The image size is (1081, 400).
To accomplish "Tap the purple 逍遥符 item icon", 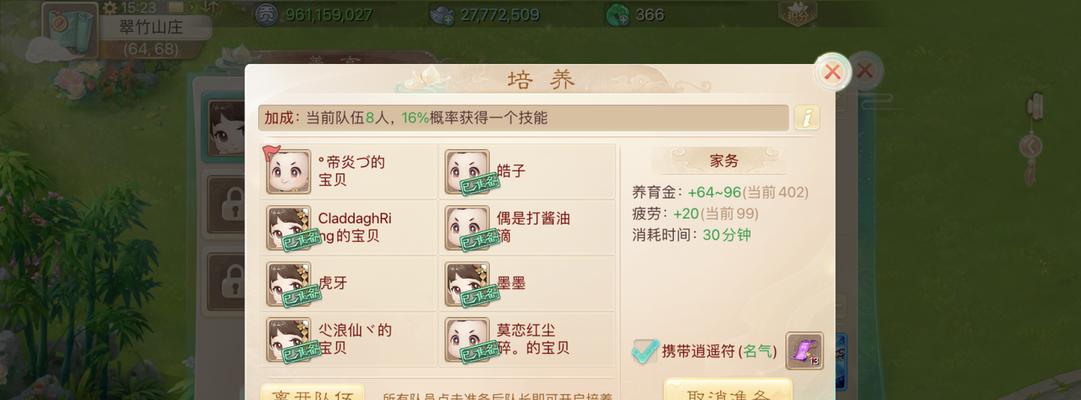I will pyautogui.click(x=804, y=350).
